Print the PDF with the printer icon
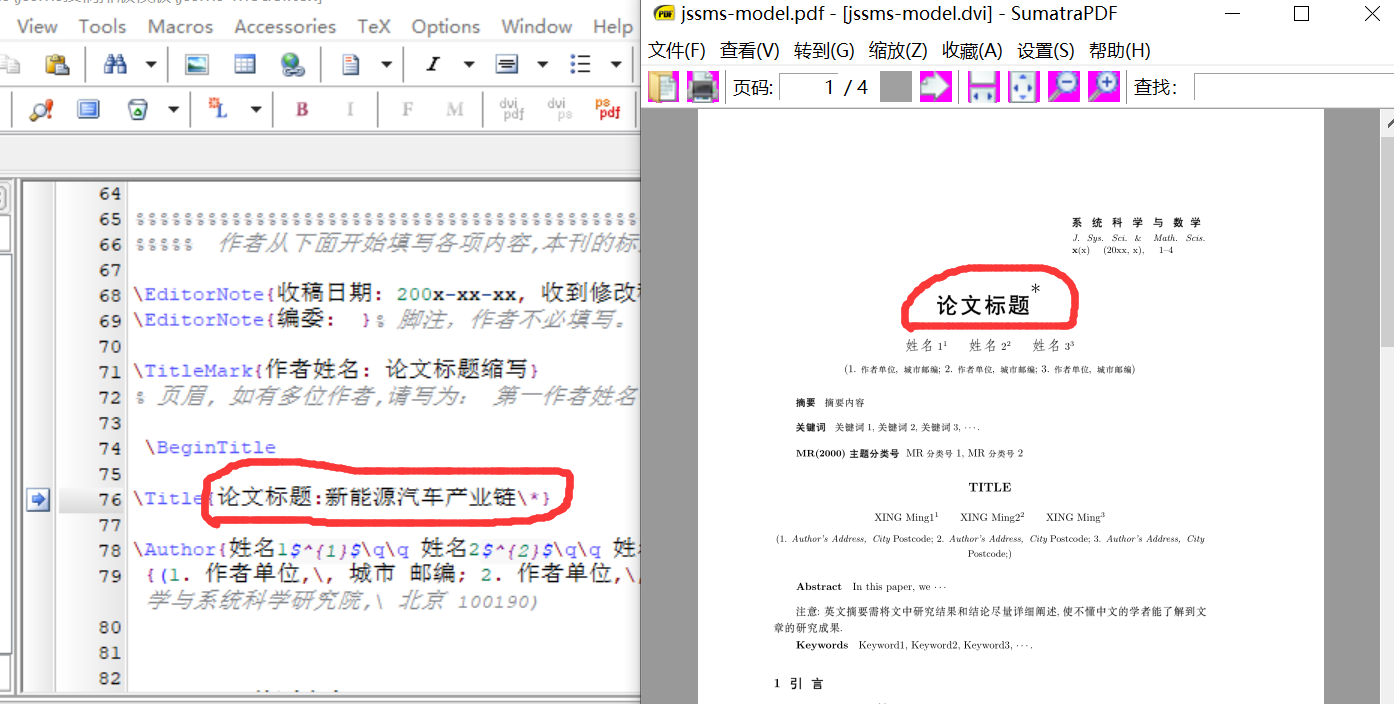Screen dimensions: 1394x704 (x=703, y=87)
